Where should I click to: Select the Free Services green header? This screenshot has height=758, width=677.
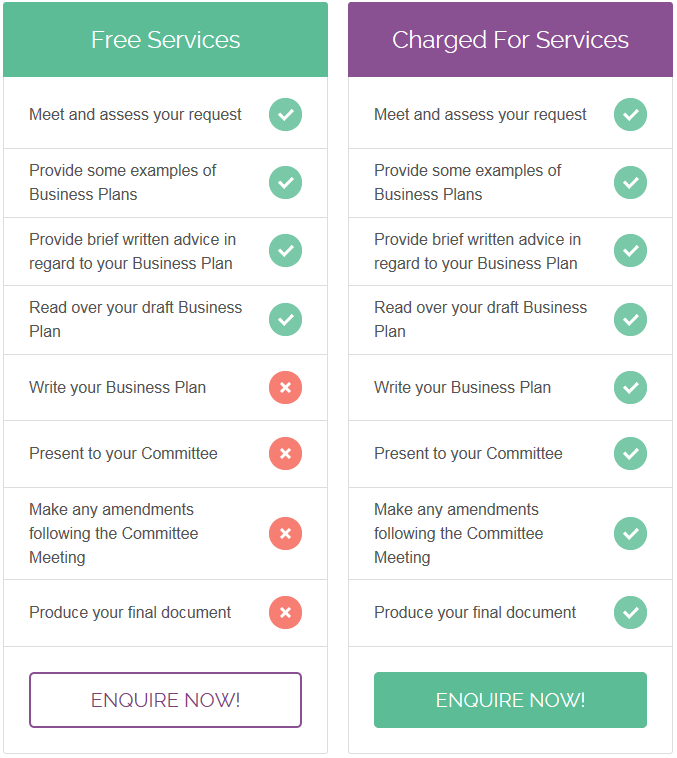(165, 40)
